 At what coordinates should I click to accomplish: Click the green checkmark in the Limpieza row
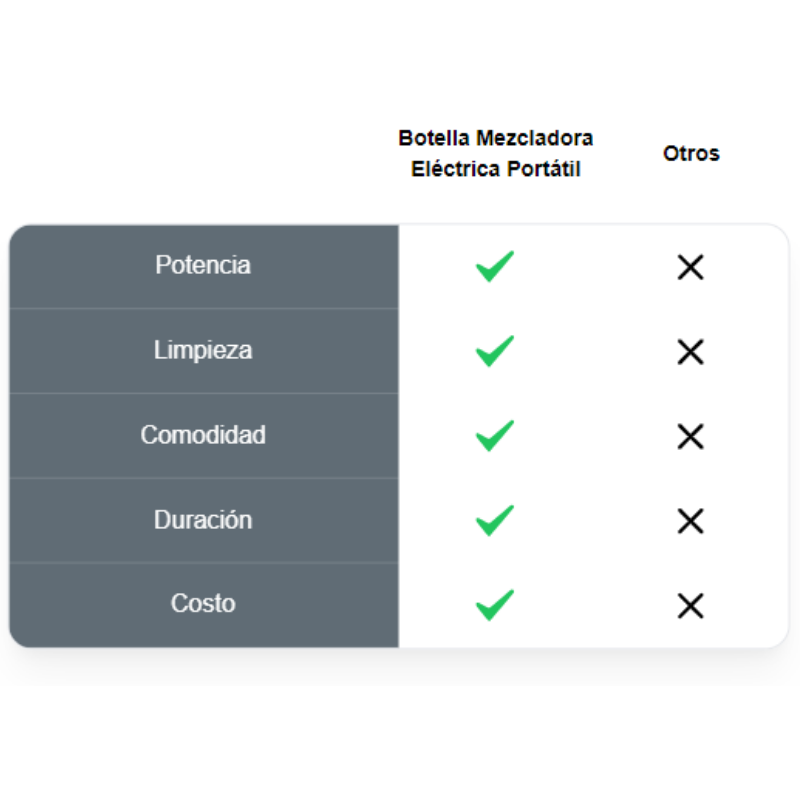coord(494,351)
